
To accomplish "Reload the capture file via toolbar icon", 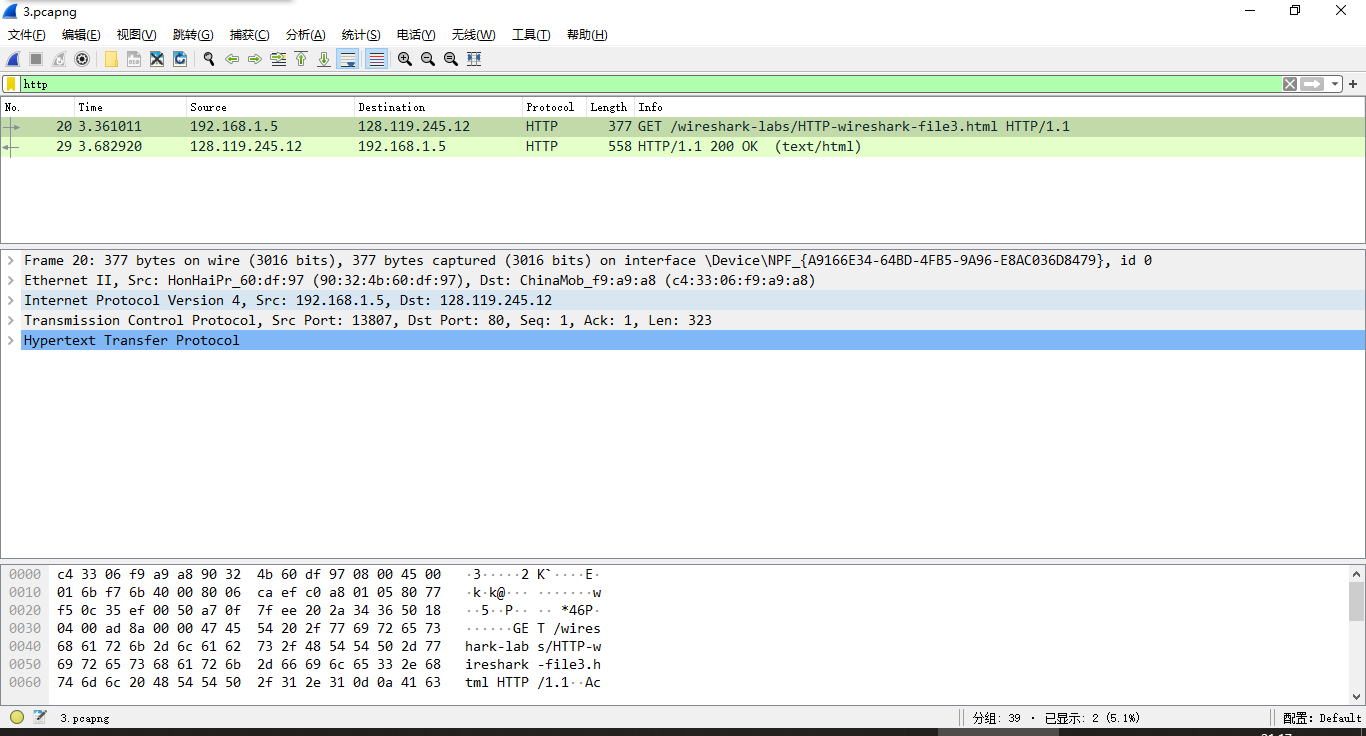I will [x=180, y=59].
